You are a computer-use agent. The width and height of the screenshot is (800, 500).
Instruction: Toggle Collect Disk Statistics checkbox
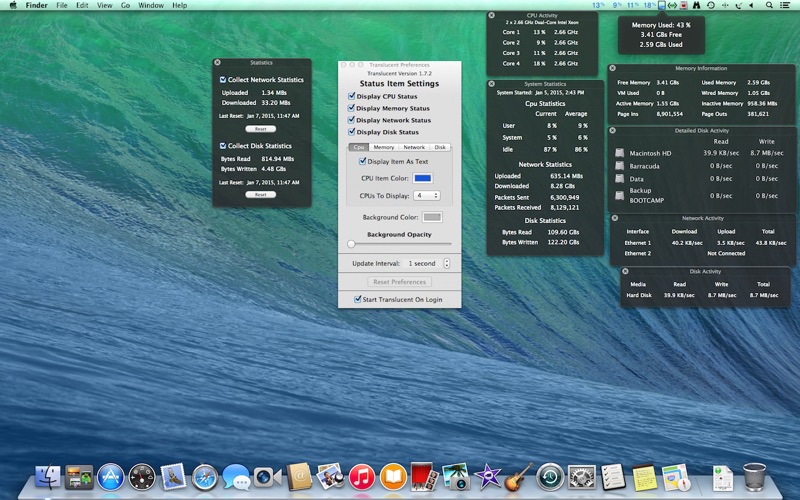(x=223, y=145)
